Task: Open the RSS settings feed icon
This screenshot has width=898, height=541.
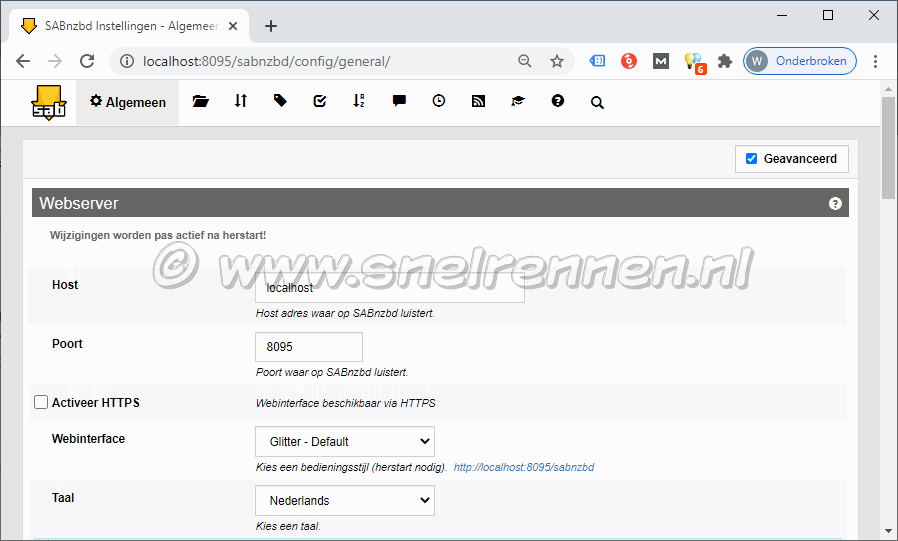Action: coord(478,101)
